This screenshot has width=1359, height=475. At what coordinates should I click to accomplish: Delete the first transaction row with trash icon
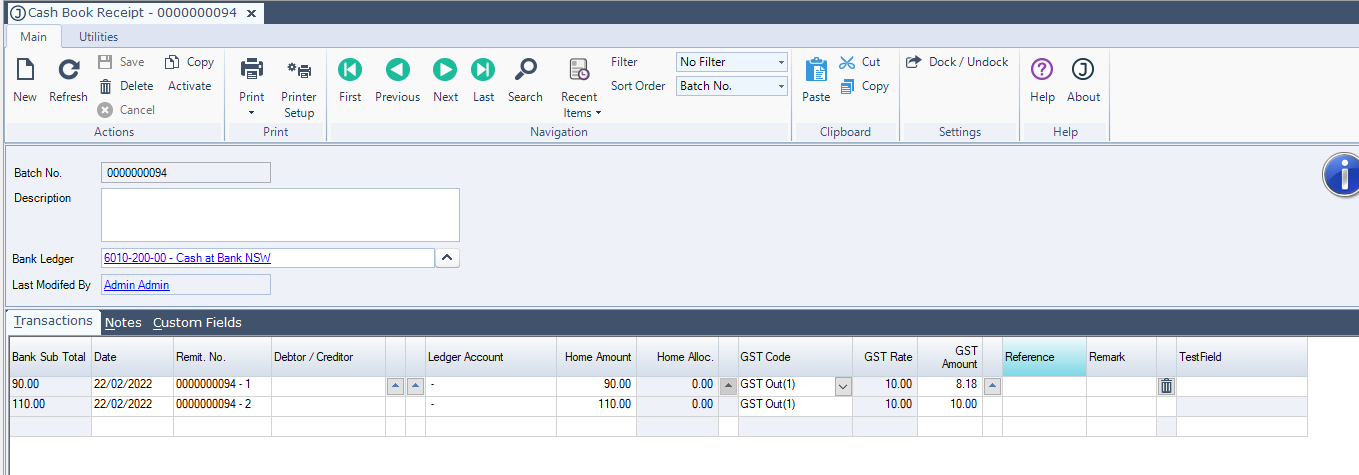(1166, 386)
